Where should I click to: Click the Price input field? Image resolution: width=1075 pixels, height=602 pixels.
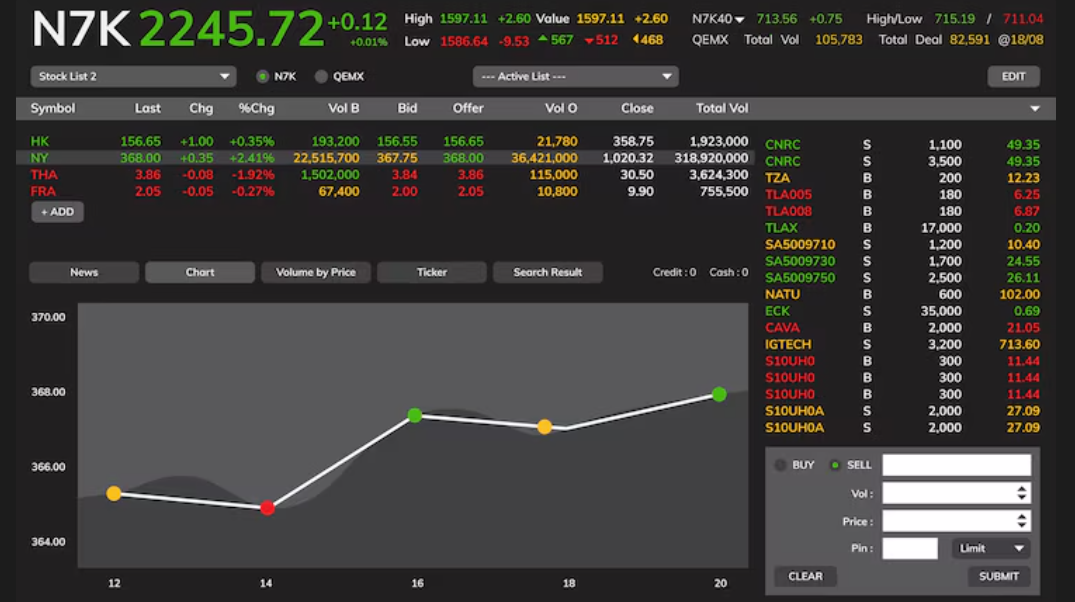(956, 521)
